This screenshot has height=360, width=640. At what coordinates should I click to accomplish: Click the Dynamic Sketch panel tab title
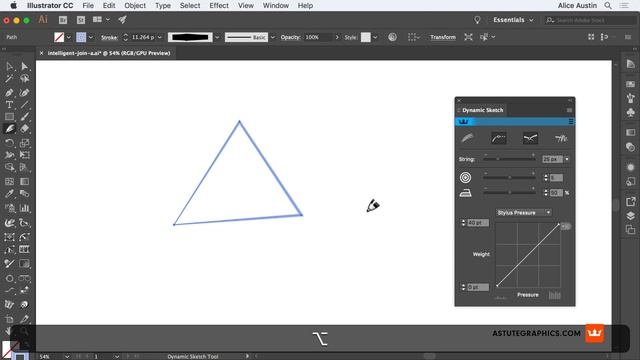pyautogui.click(x=482, y=110)
